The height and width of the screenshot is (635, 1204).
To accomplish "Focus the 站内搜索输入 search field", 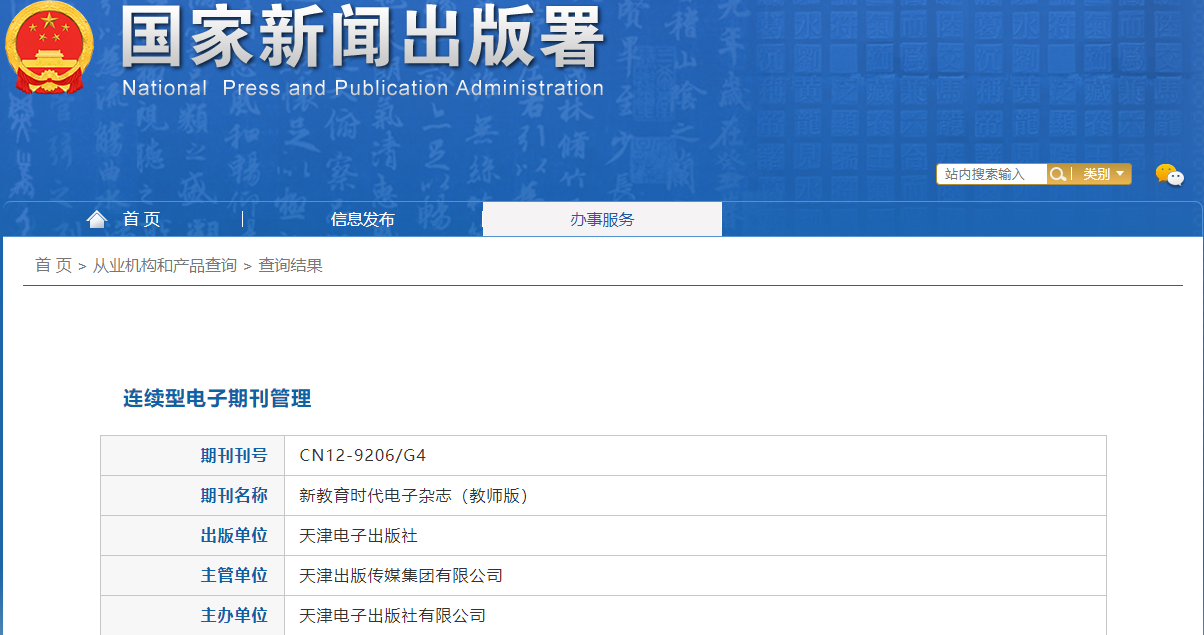I will pos(992,174).
